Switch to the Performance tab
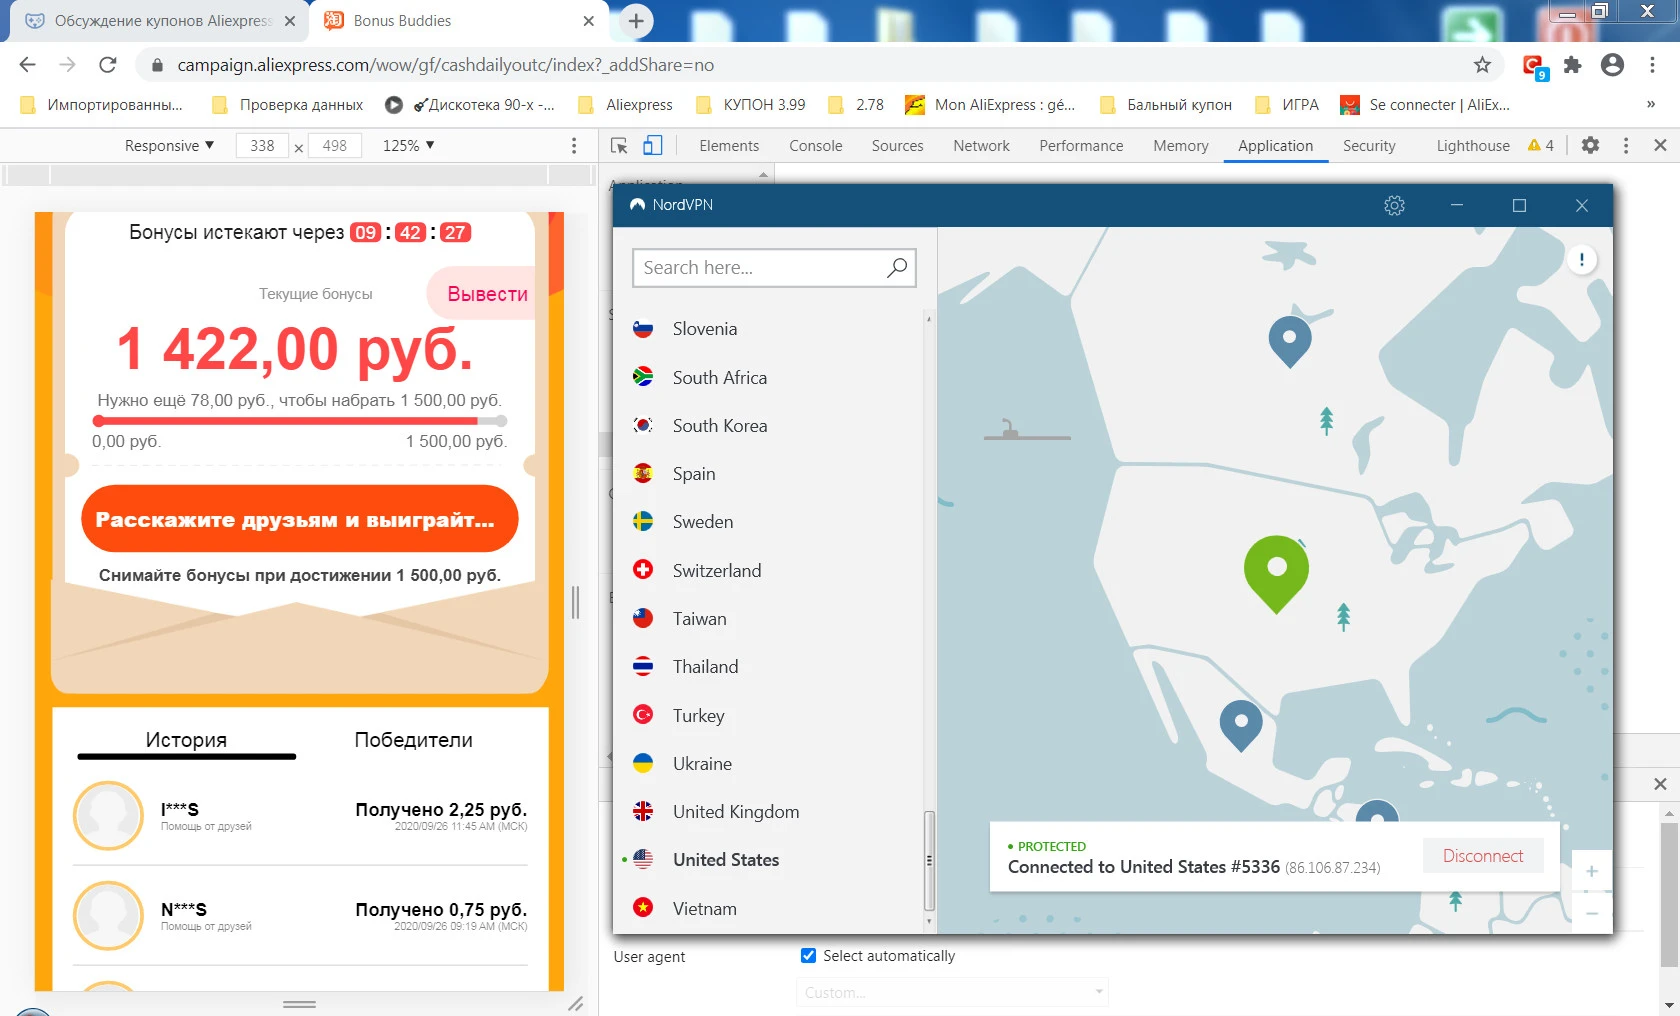 coord(1081,146)
